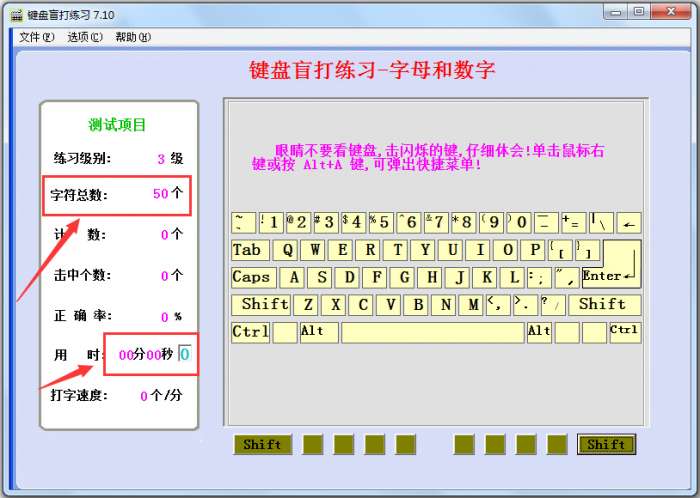Click the U key on the virtual keyboard
Viewport: 700px width, 498px height.
(452, 250)
